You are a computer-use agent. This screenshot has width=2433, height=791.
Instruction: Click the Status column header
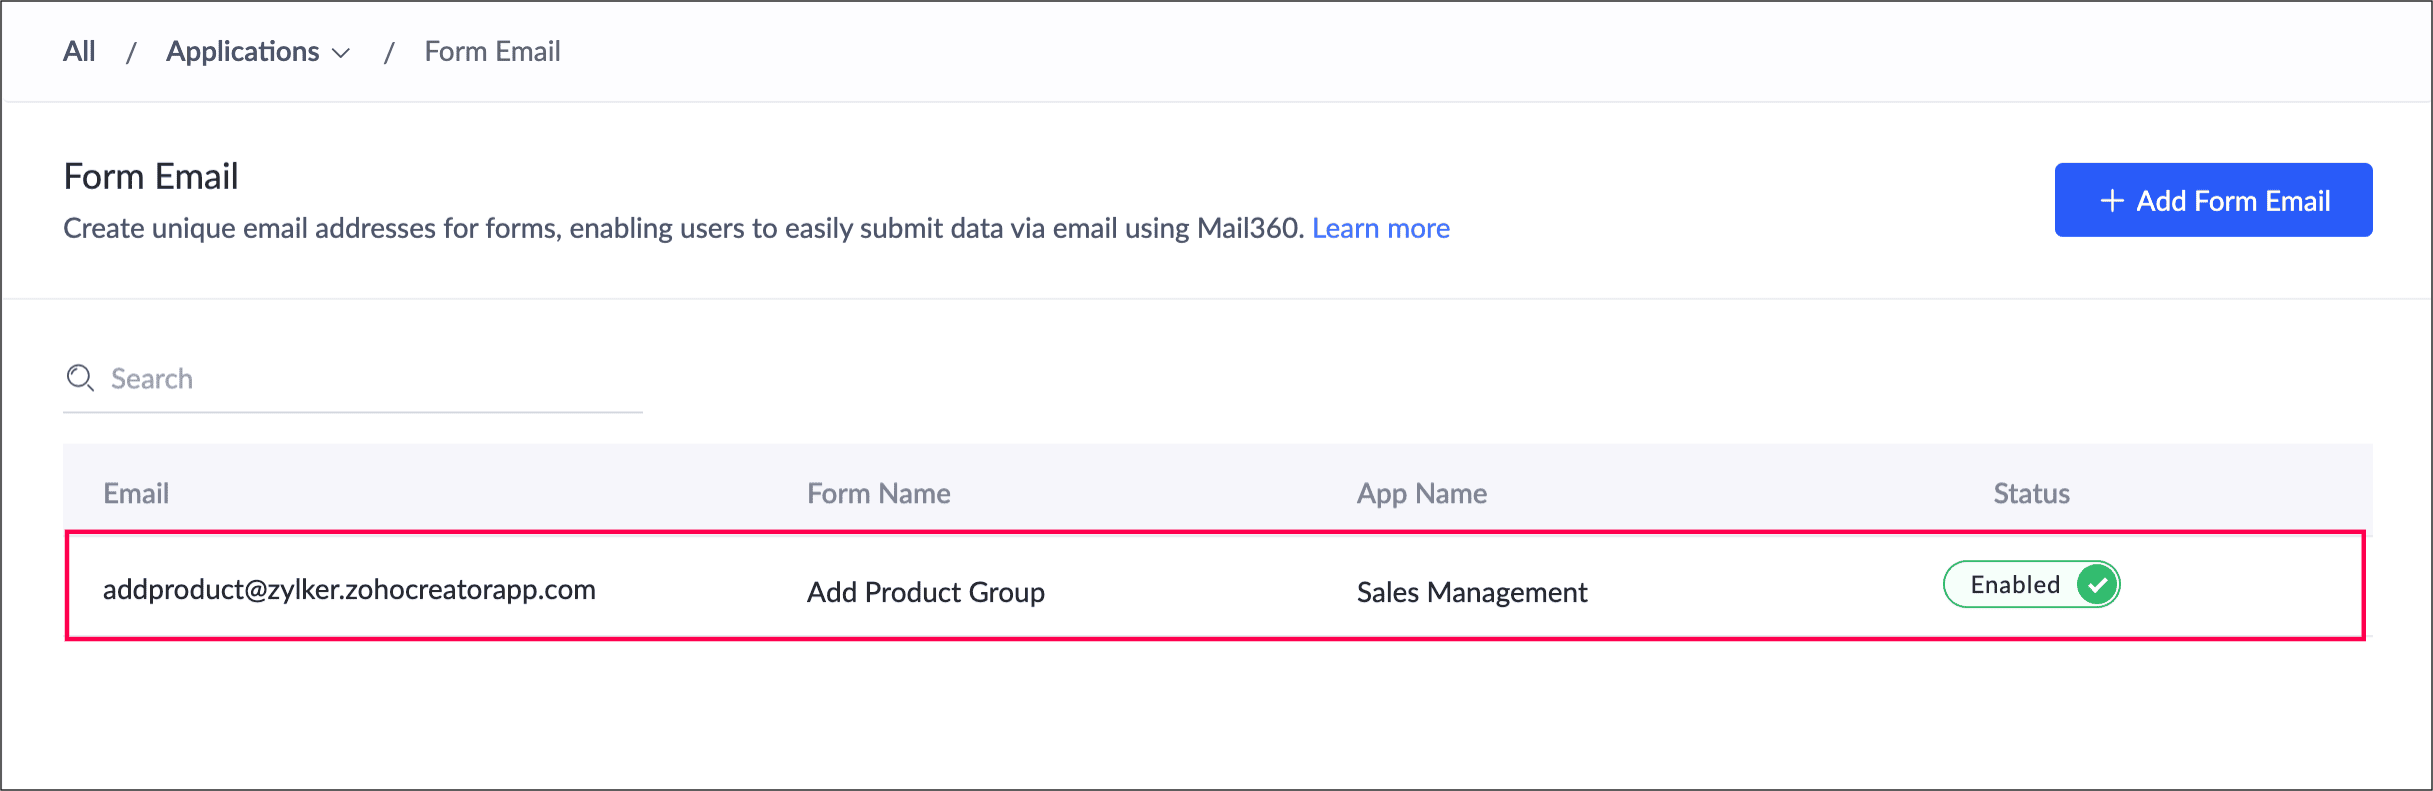2031,493
